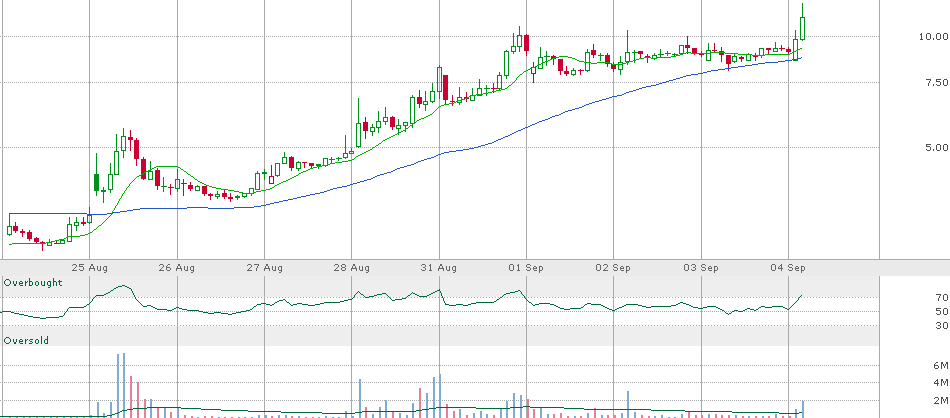Viewport: 950px width, 418px height.
Task: Click the Oversold label on RSI panel
Action: tap(26, 341)
